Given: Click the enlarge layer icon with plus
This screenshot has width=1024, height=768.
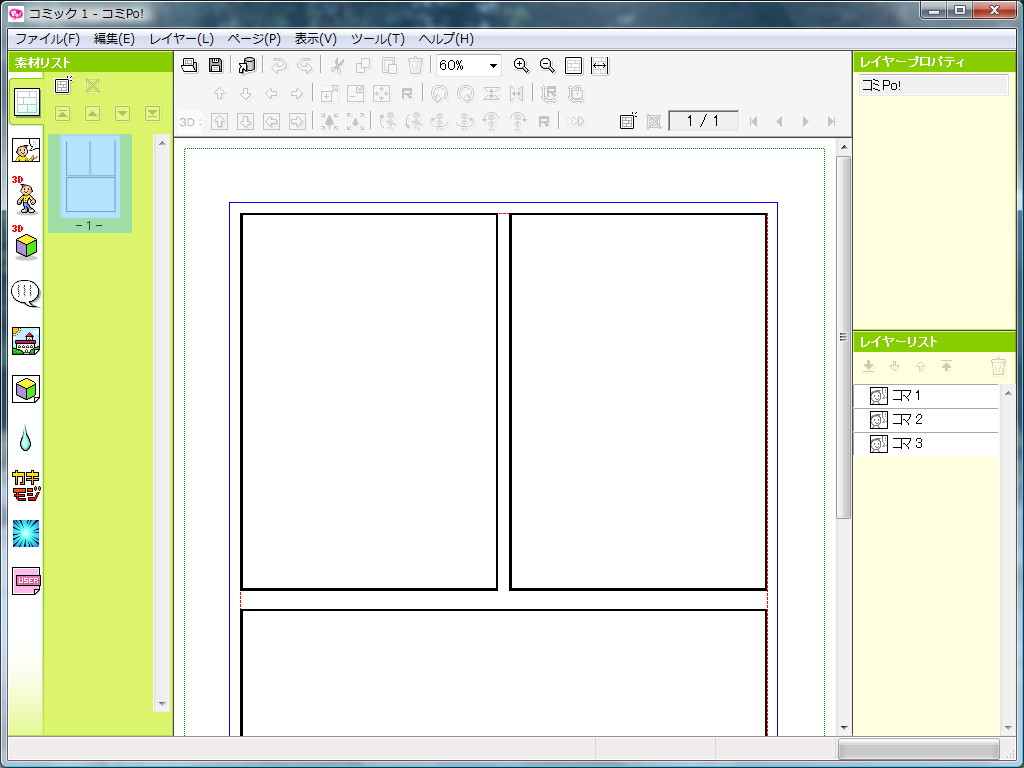Looking at the screenshot, I should [329, 94].
